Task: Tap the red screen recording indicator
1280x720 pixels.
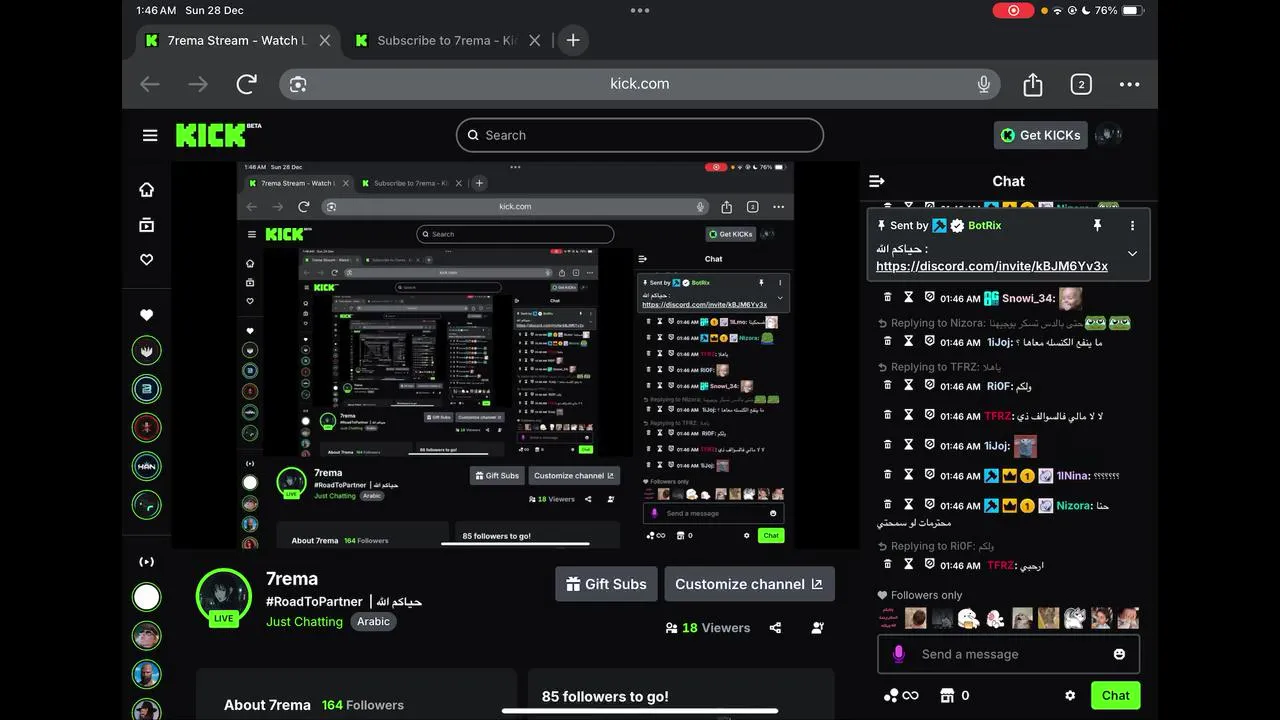Action: pyautogui.click(x=1013, y=10)
